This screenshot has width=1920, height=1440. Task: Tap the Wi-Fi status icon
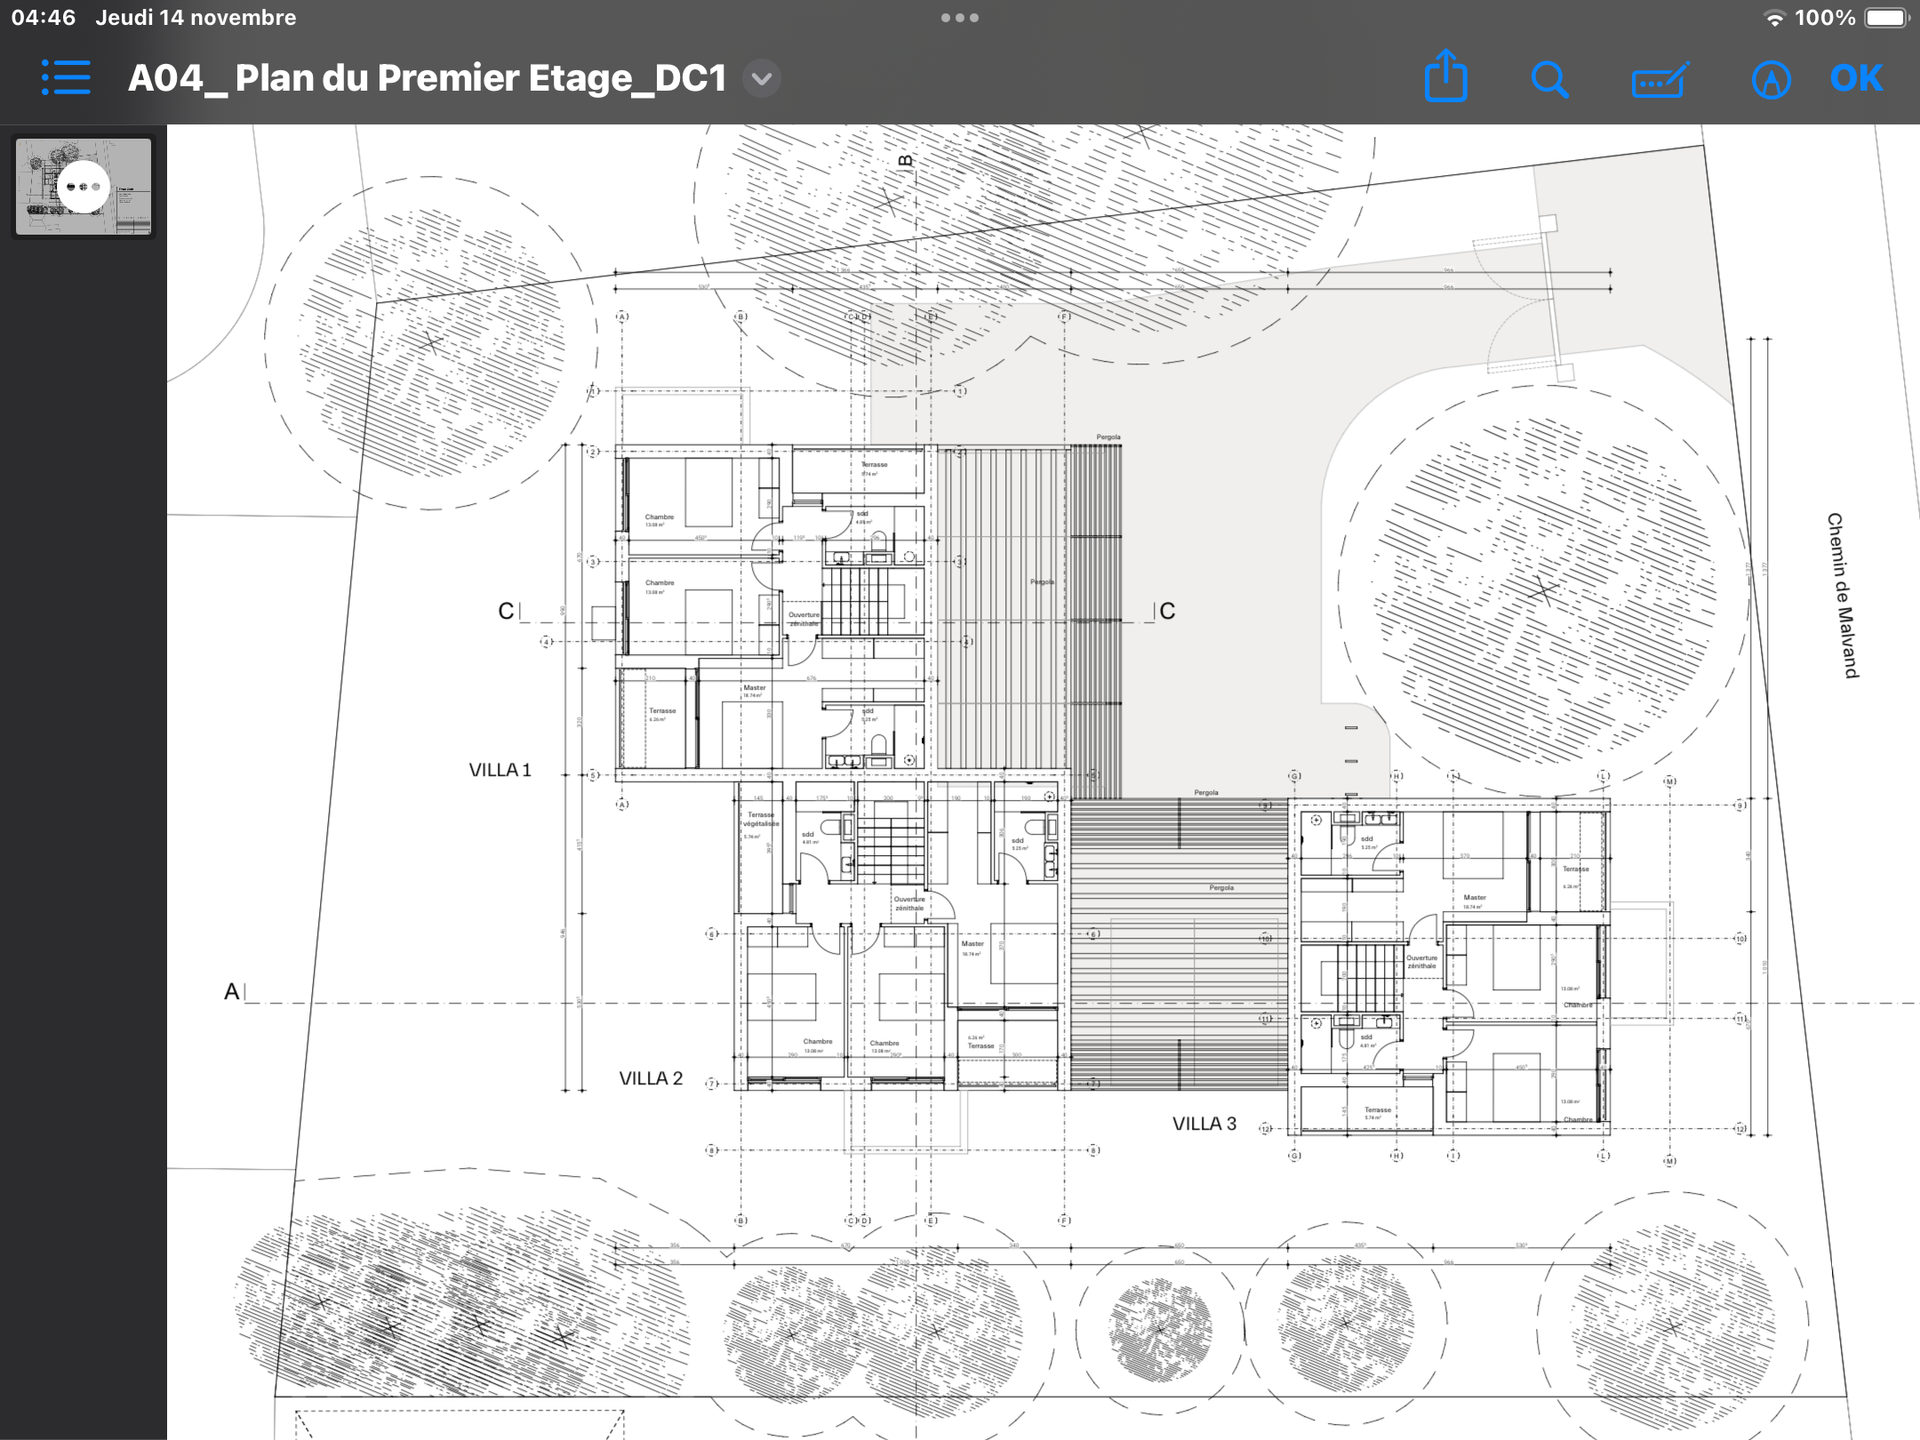tap(1773, 18)
